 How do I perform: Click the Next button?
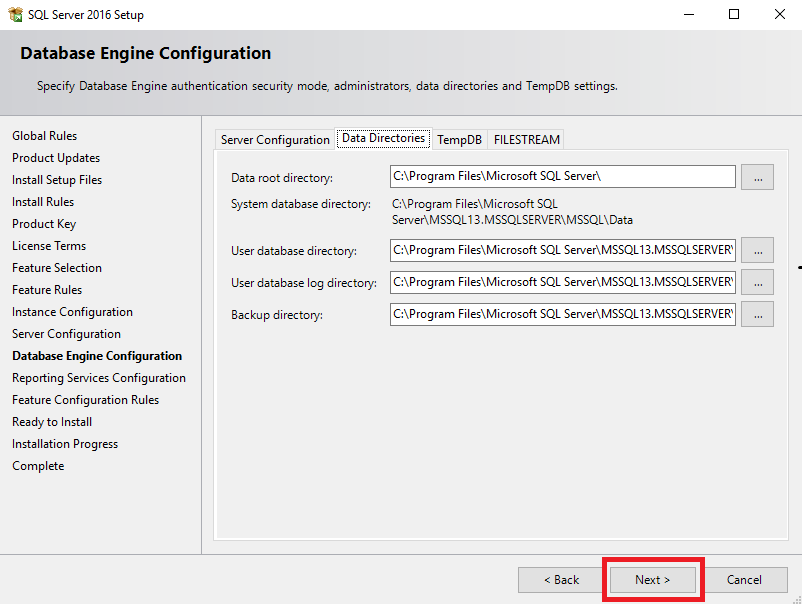click(653, 579)
